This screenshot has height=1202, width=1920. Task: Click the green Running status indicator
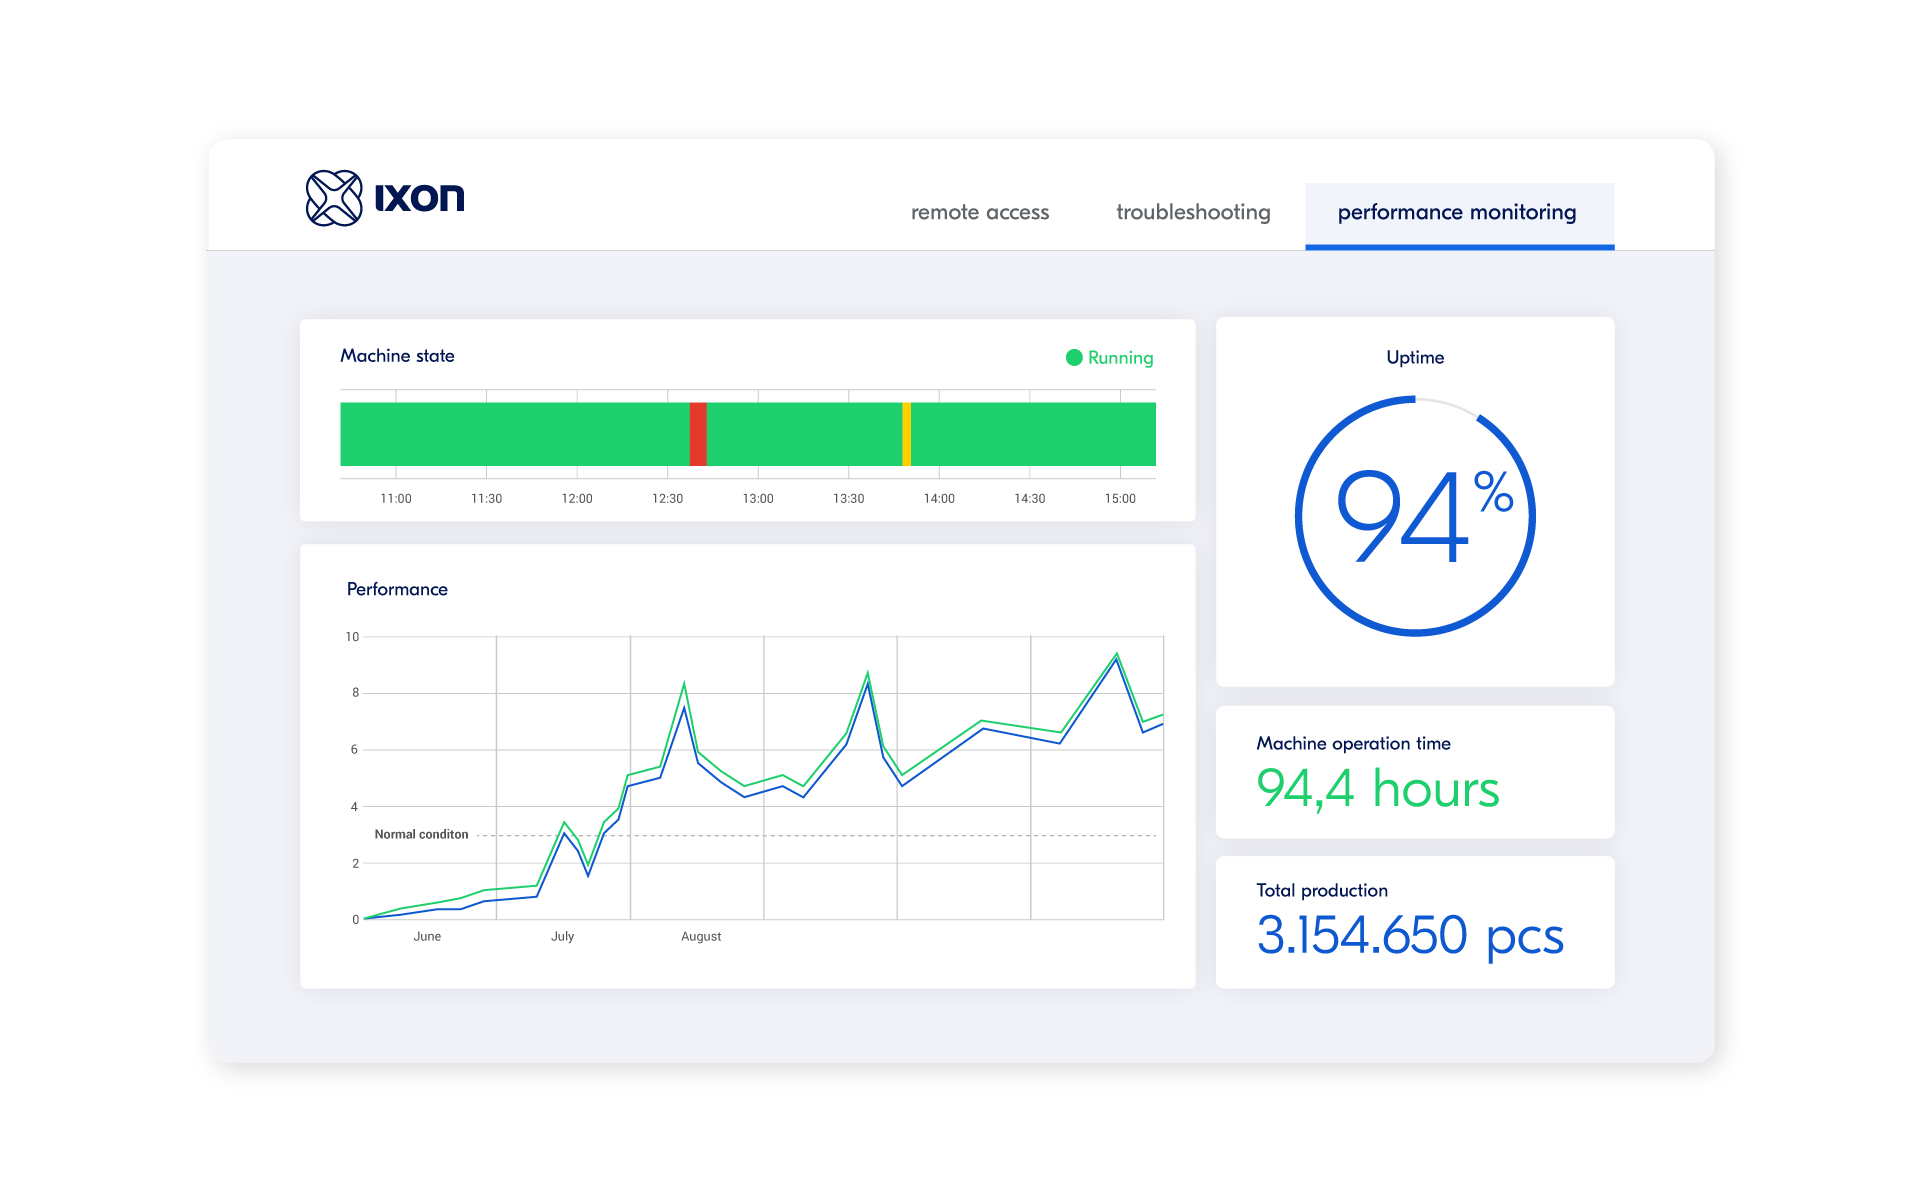(1074, 357)
